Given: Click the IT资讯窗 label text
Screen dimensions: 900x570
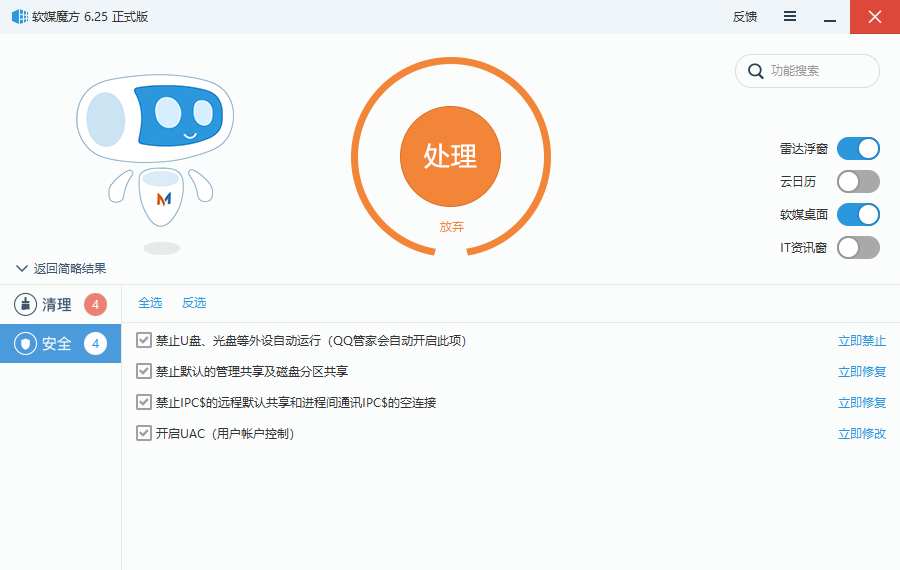Looking at the screenshot, I should click(x=804, y=248).
